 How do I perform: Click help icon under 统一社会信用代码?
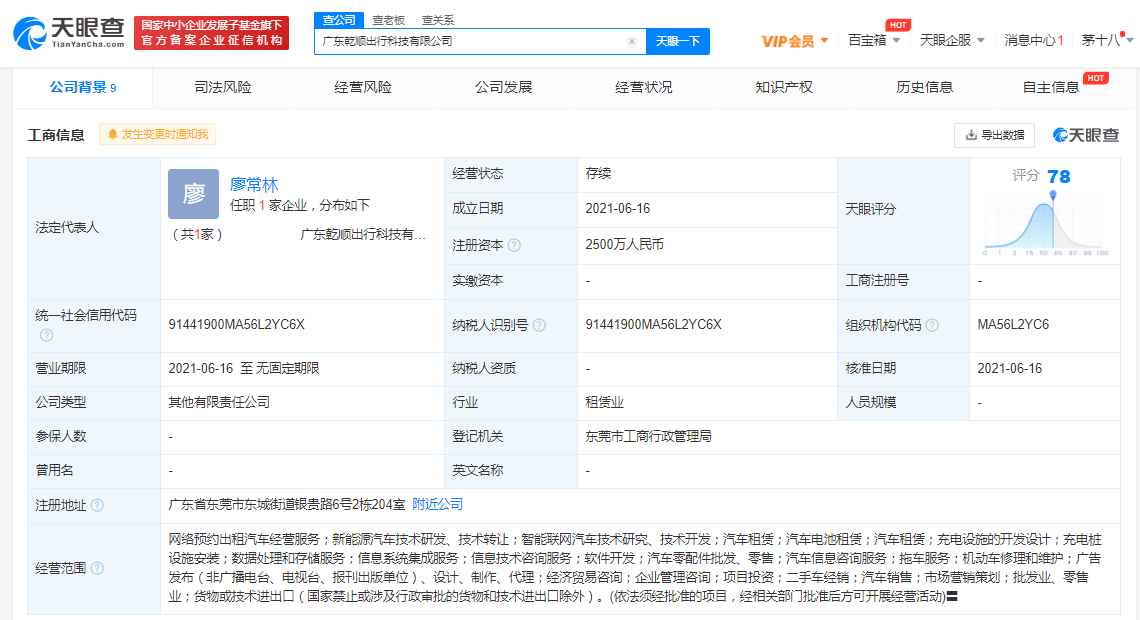pos(47,335)
